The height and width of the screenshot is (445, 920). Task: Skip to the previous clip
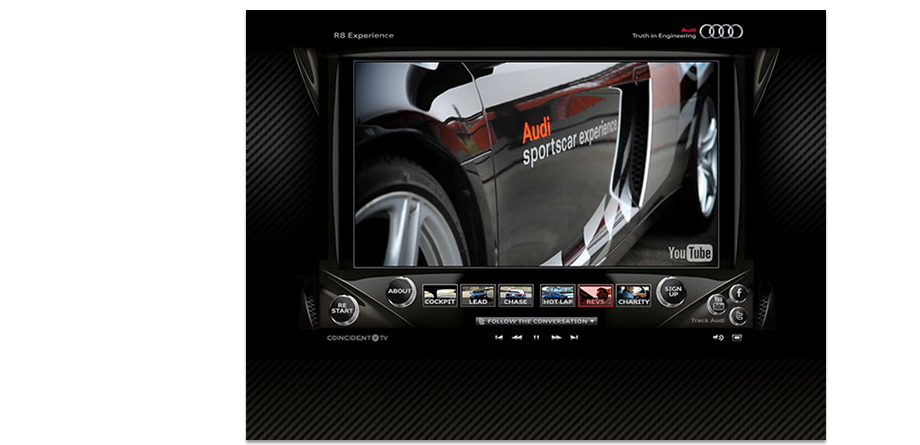(498, 337)
